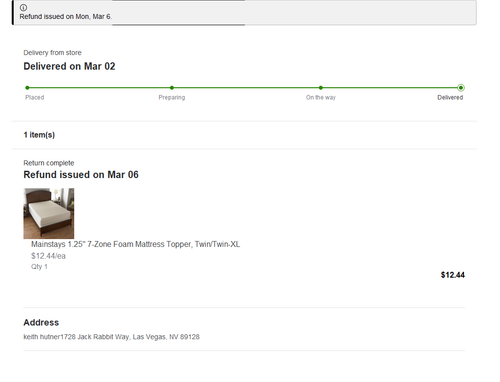Screen dimensions: 500x382
Task: Click the 'Delivered on Mar 02' heading
Action: [69, 66]
